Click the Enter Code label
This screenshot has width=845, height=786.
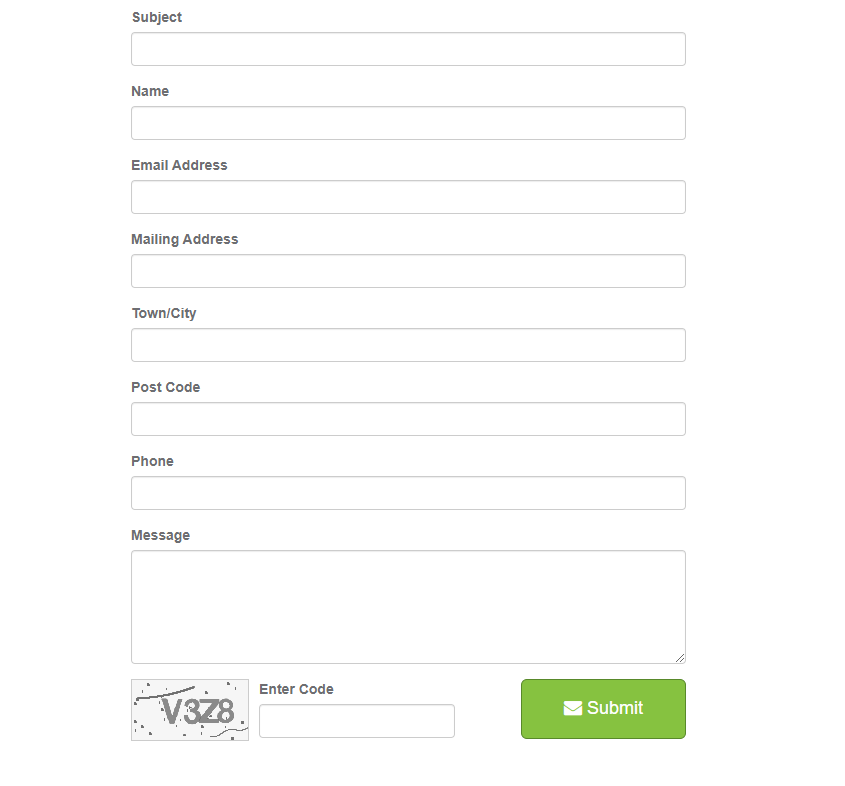pos(296,689)
